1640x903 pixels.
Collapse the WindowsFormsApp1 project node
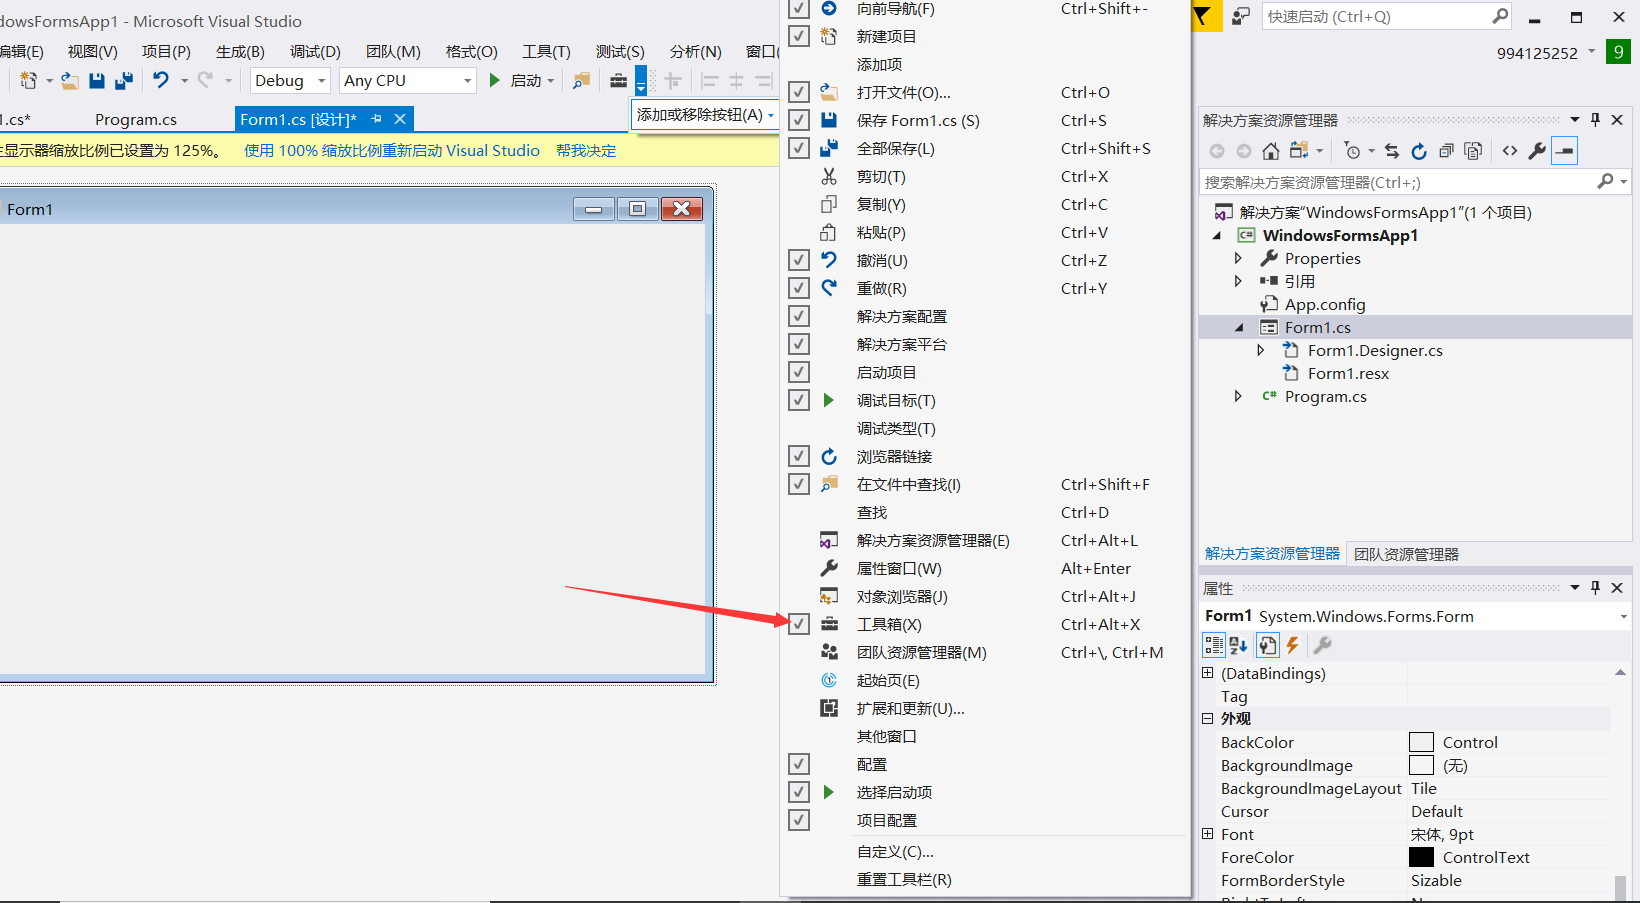[x=1217, y=236]
